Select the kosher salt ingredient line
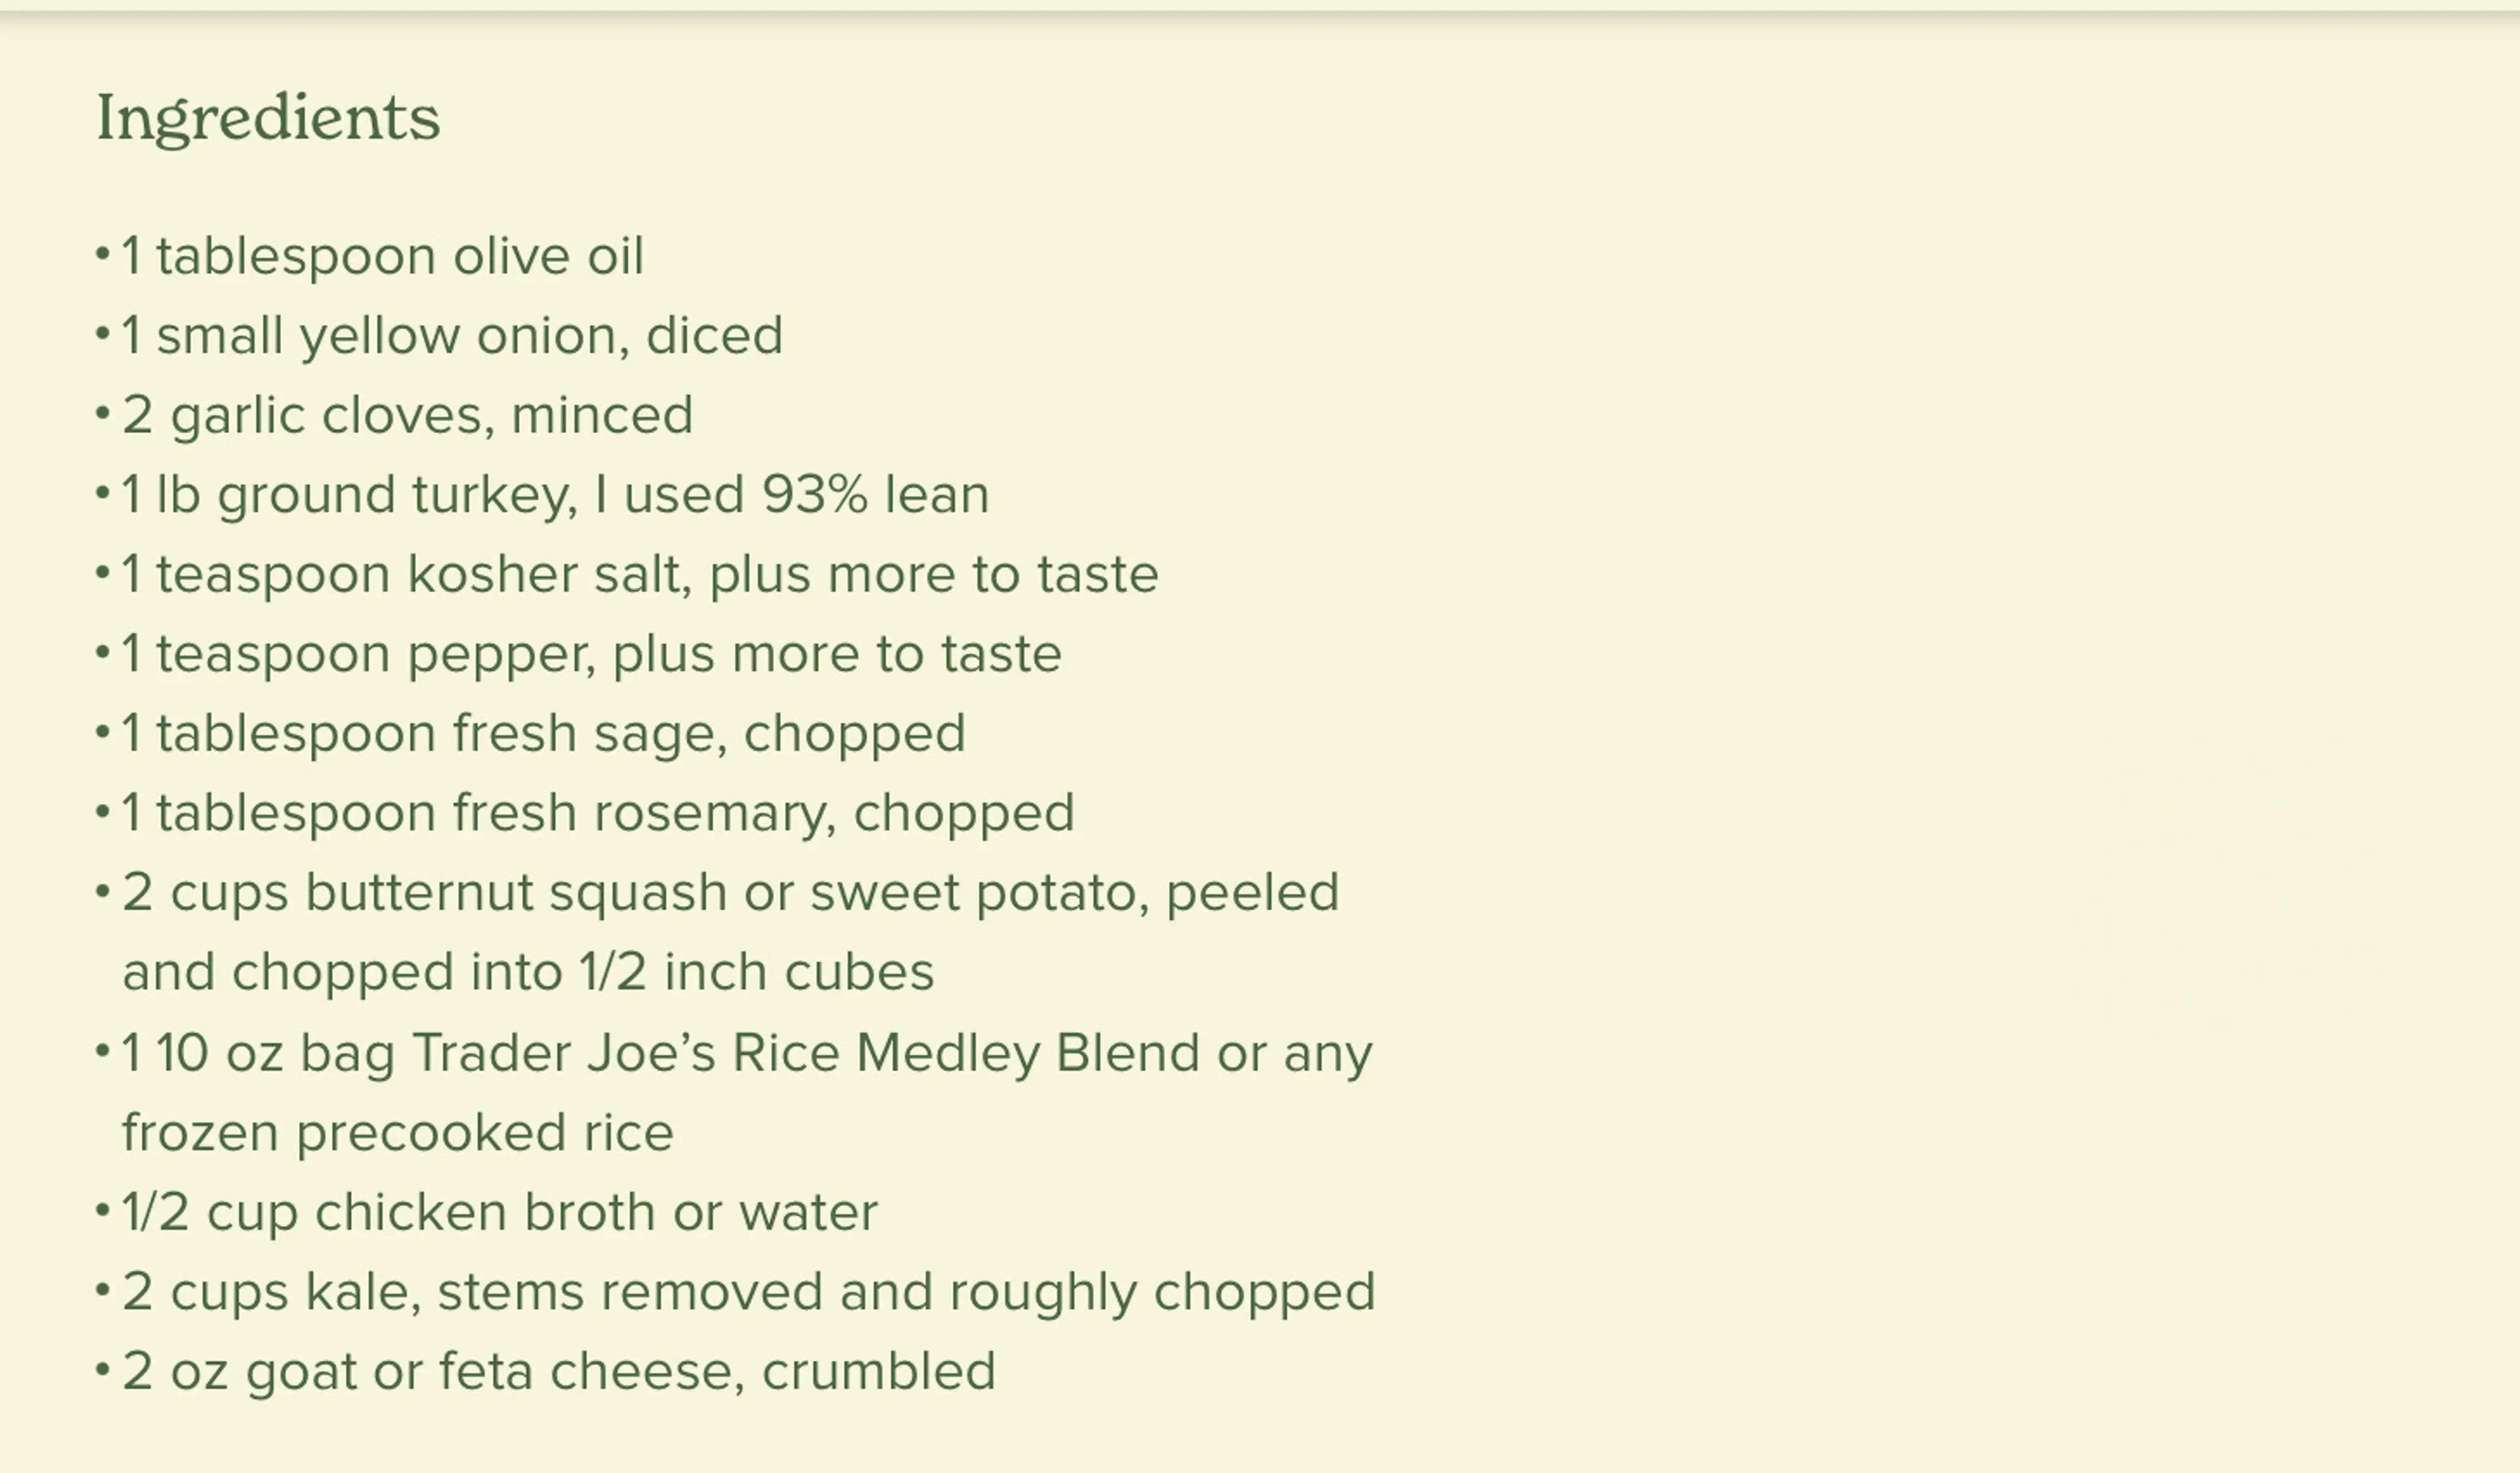This screenshot has width=2520, height=1473. tap(640, 575)
